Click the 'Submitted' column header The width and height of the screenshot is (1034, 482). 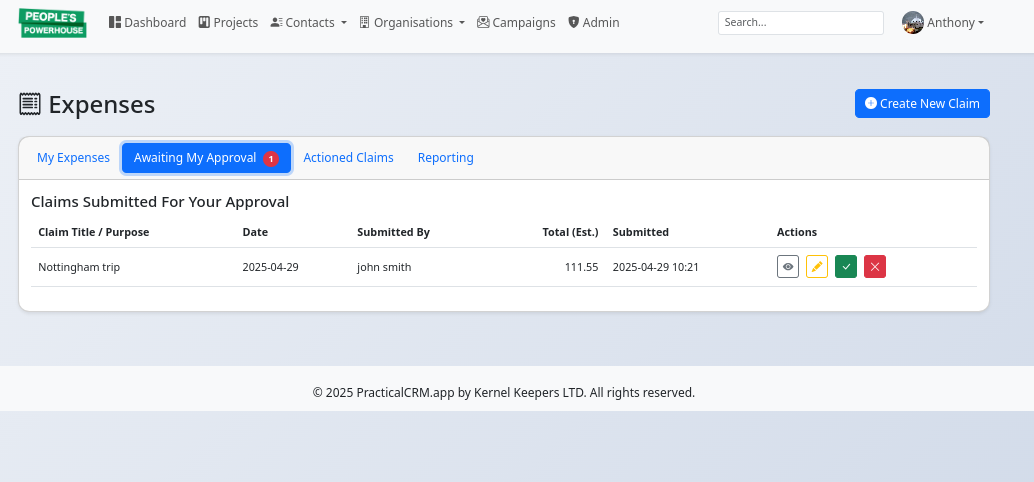[x=641, y=232]
